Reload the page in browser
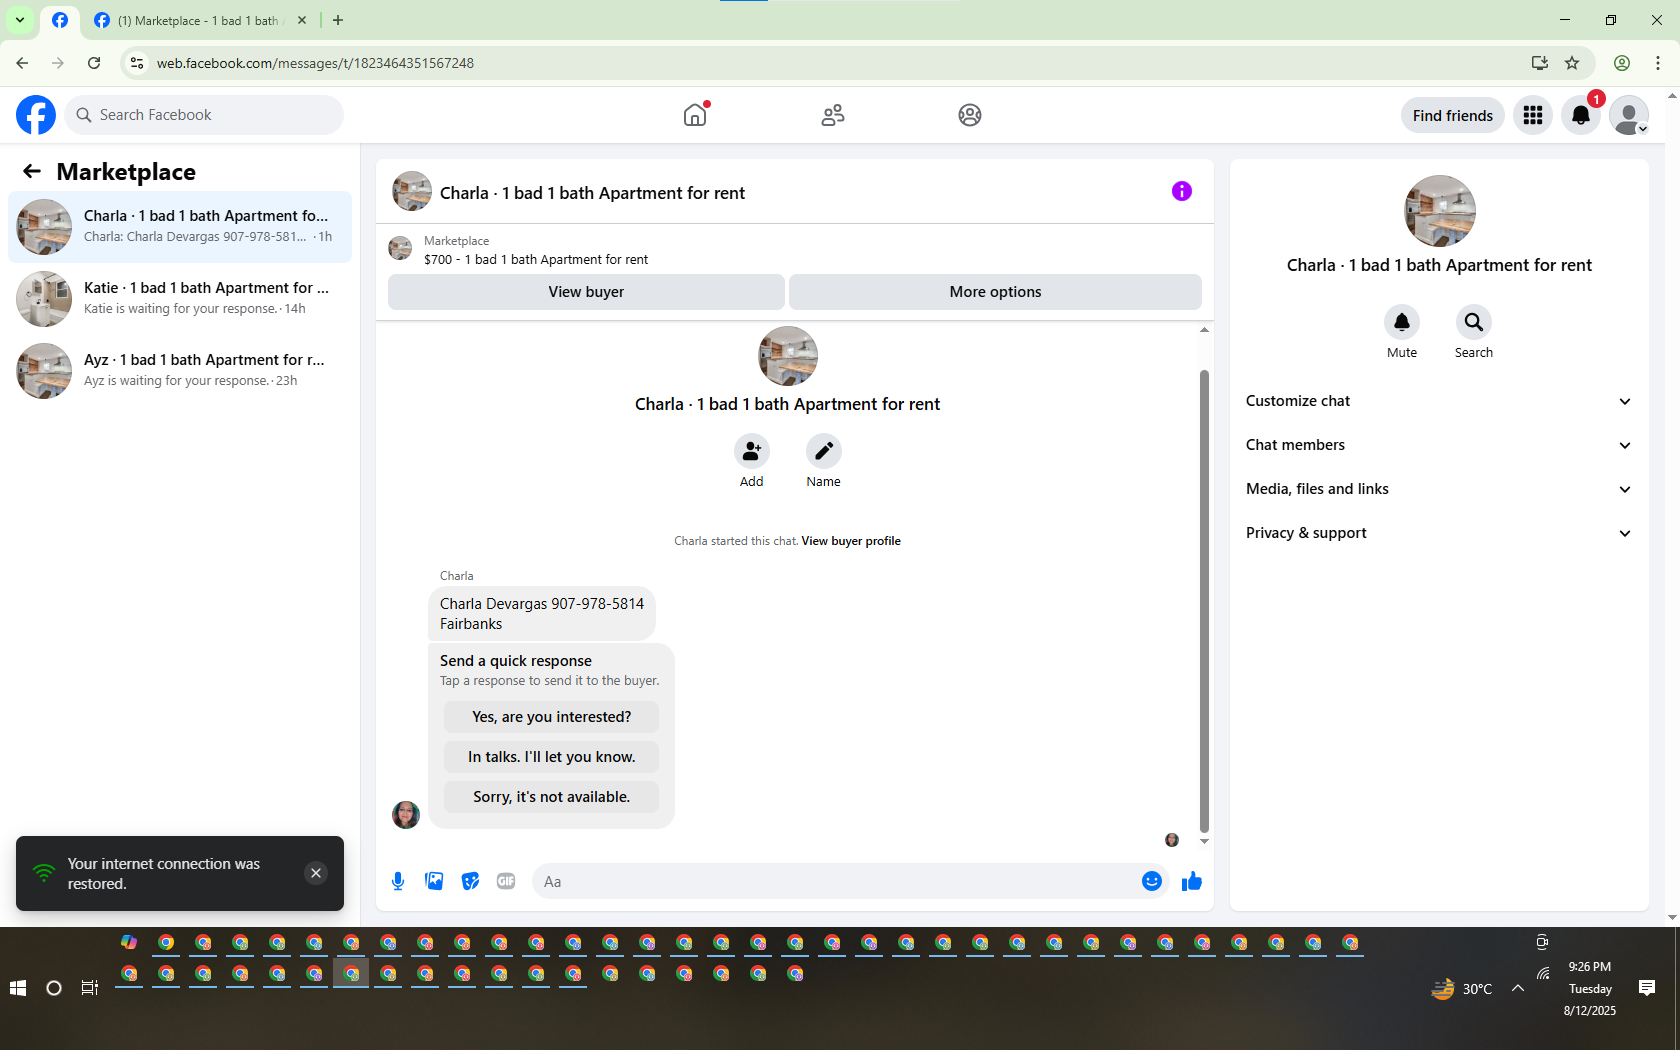The height and width of the screenshot is (1050, 1680). [94, 63]
